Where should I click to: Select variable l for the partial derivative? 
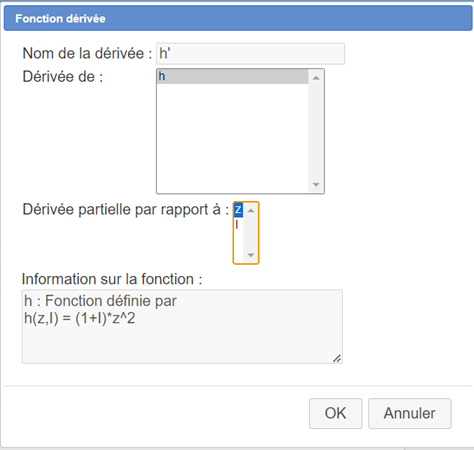238,225
